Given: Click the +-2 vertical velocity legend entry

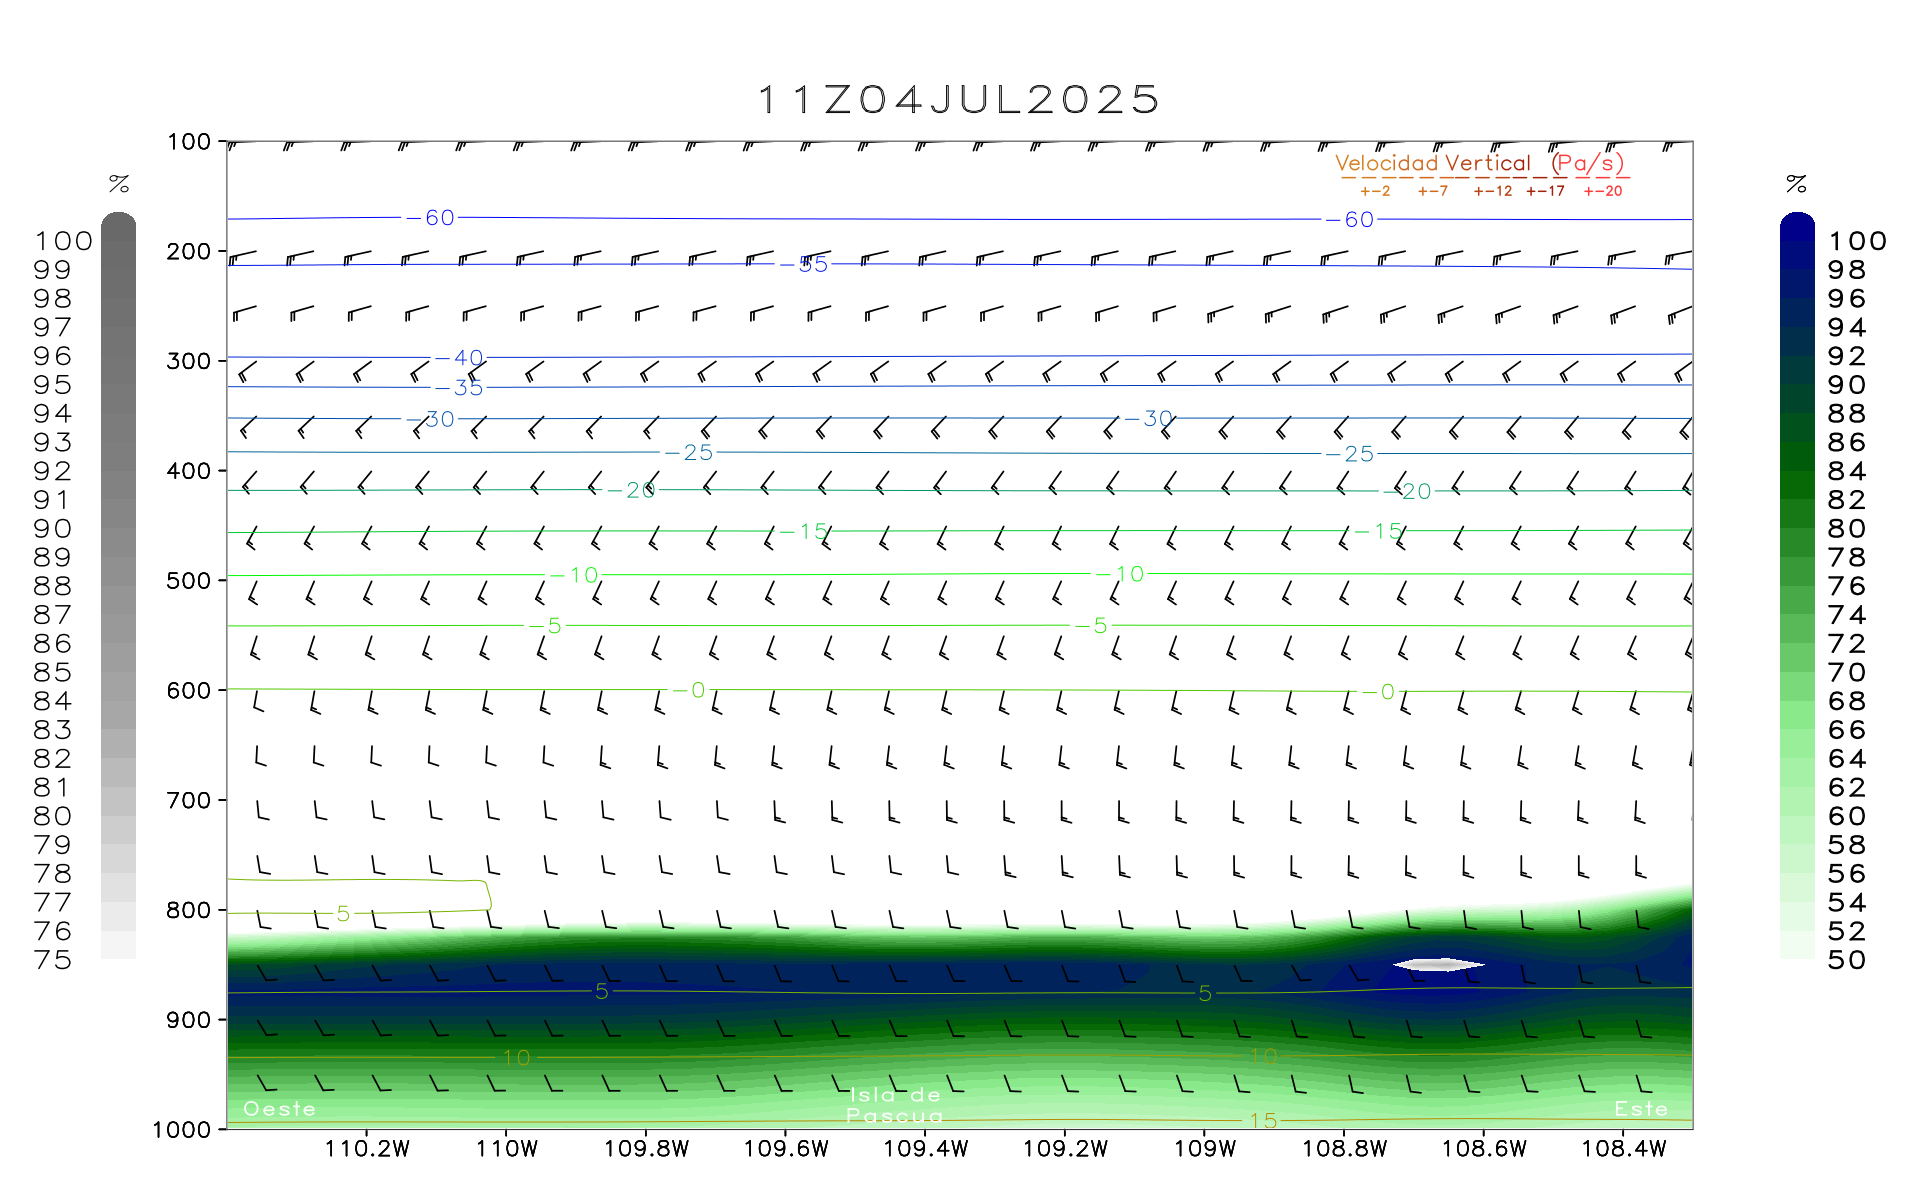Looking at the screenshot, I should [1375, 191].
